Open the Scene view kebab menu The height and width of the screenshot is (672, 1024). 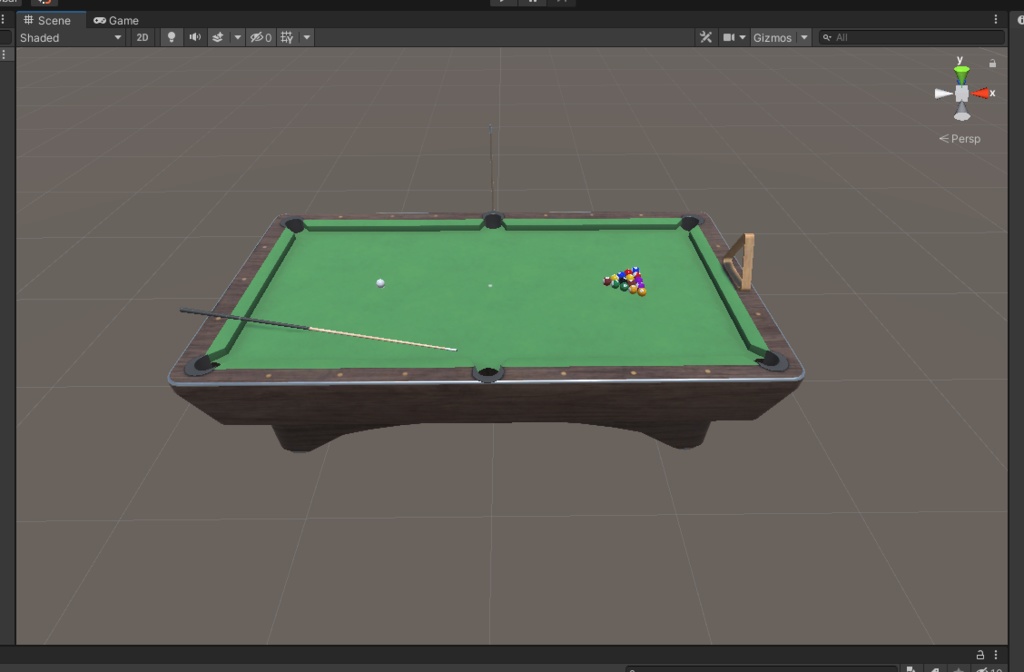click(994, 19)
